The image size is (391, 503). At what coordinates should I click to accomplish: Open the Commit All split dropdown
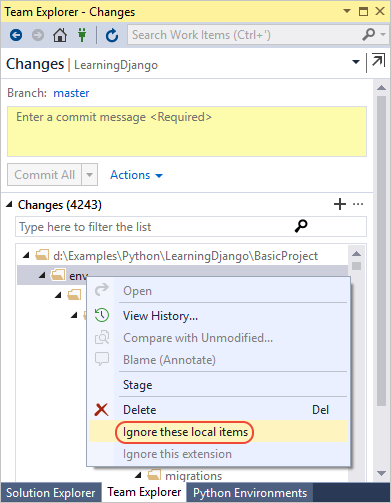89,174
